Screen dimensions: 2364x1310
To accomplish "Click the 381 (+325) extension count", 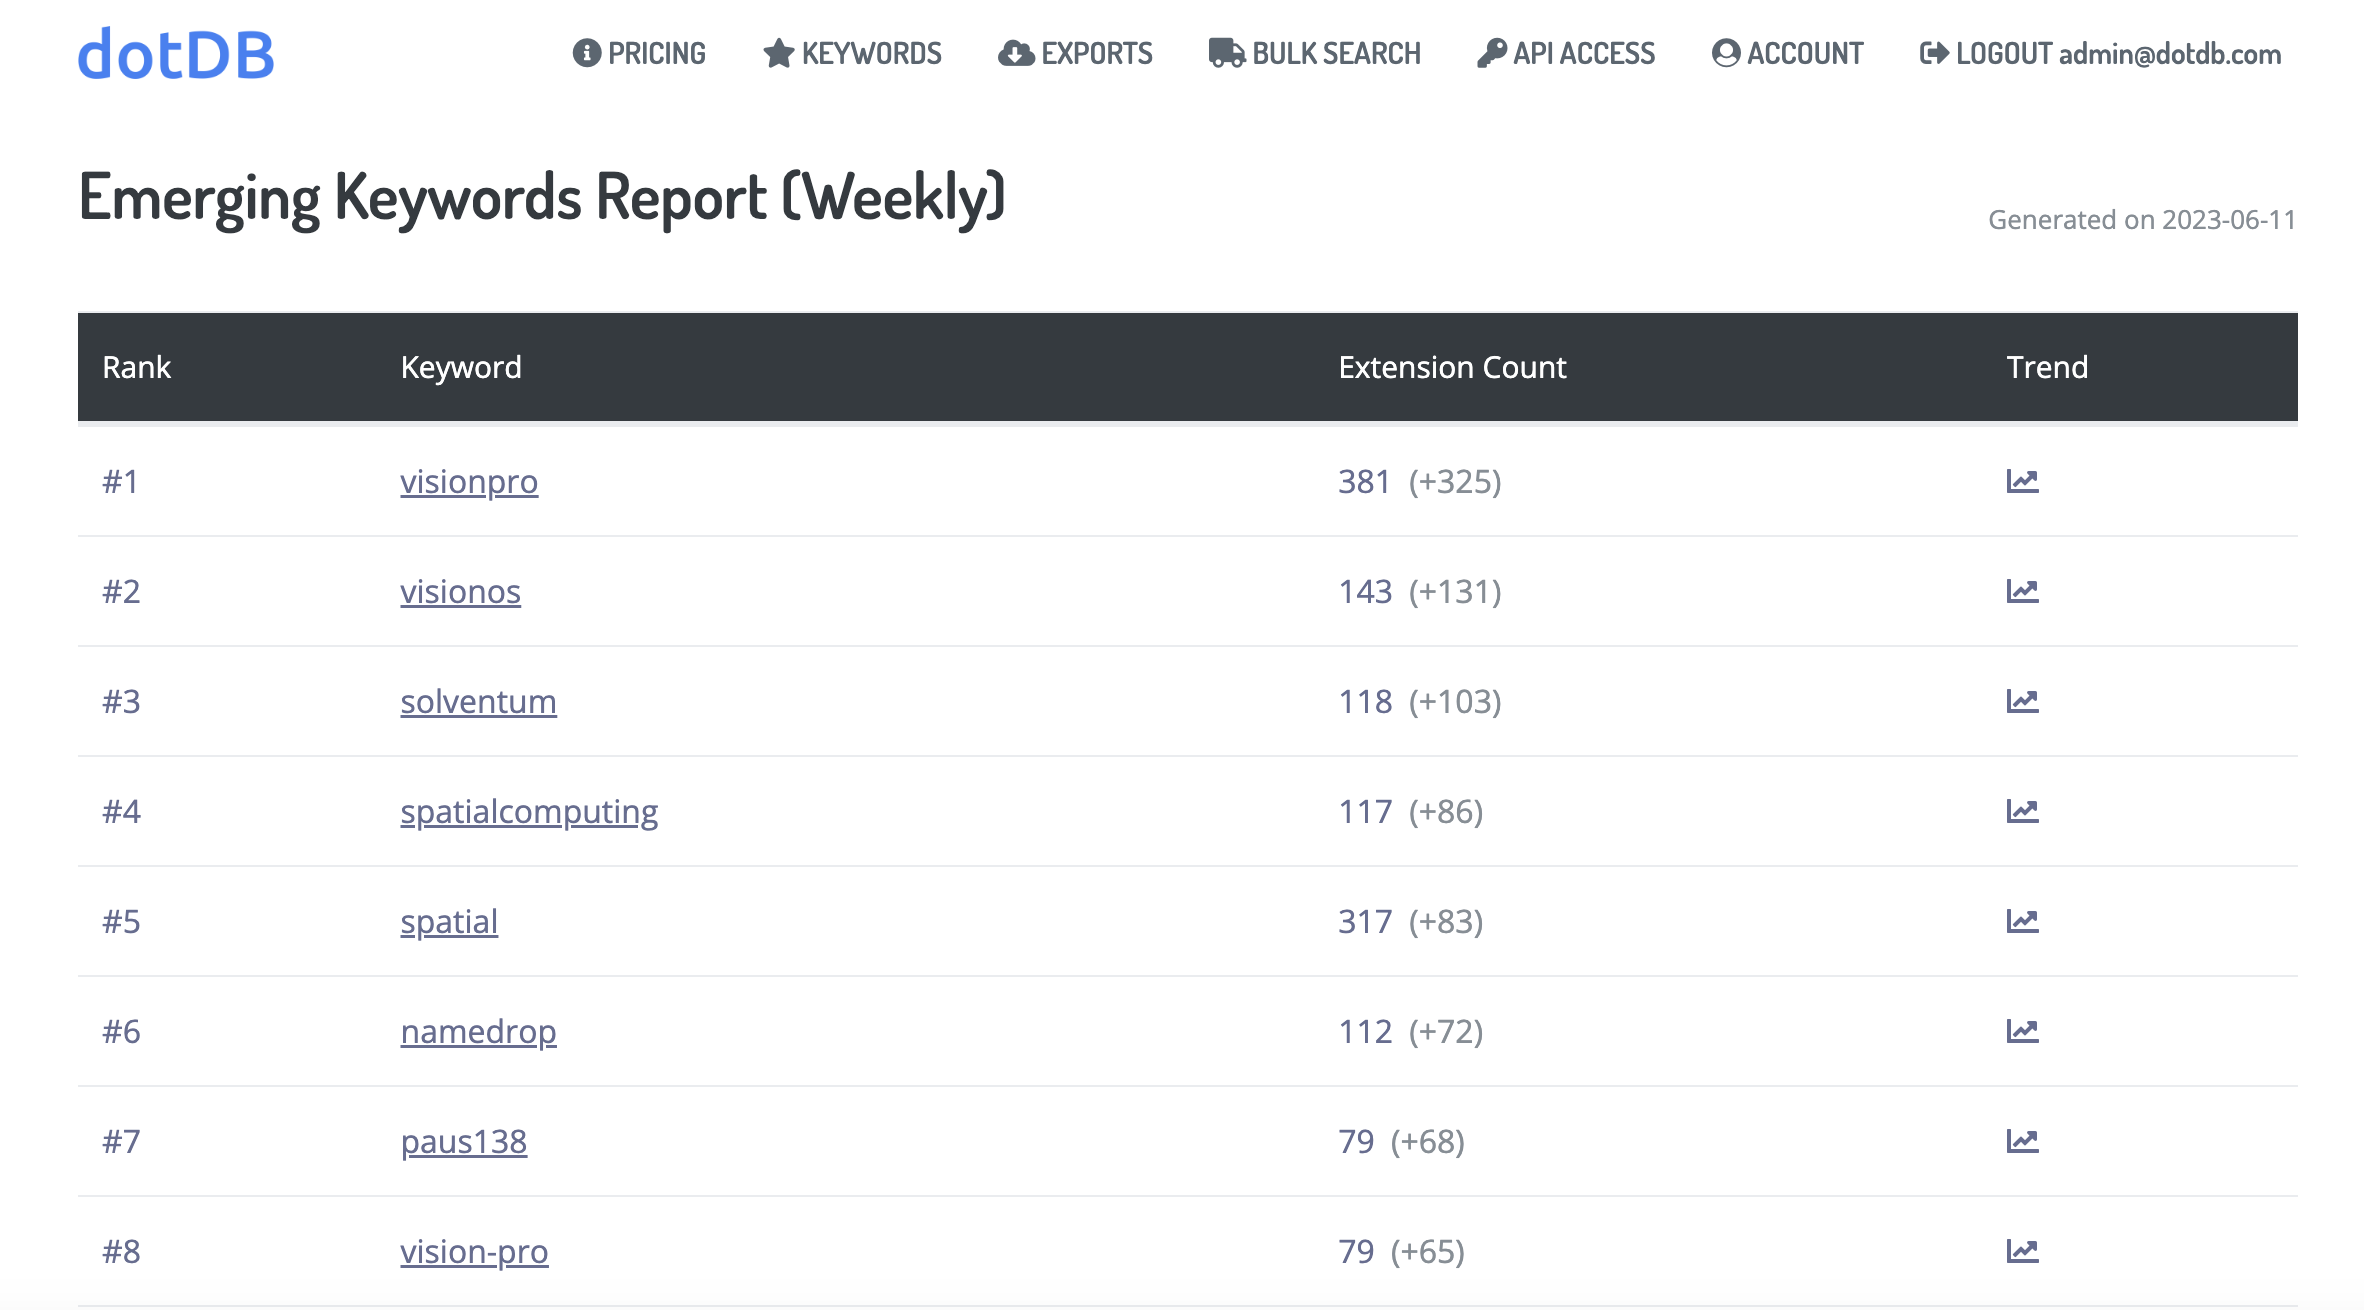I will pyautogui.click(x=1420, y=481).
